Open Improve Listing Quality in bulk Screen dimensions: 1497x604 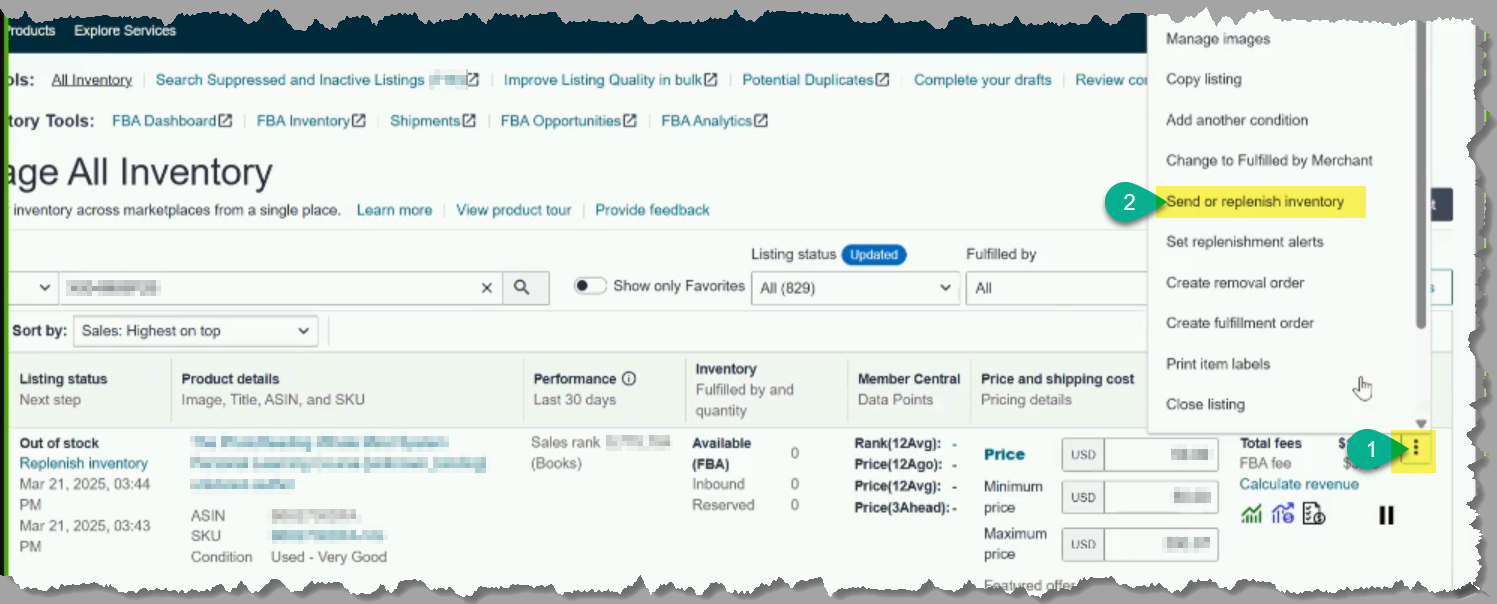click(603, 80)
